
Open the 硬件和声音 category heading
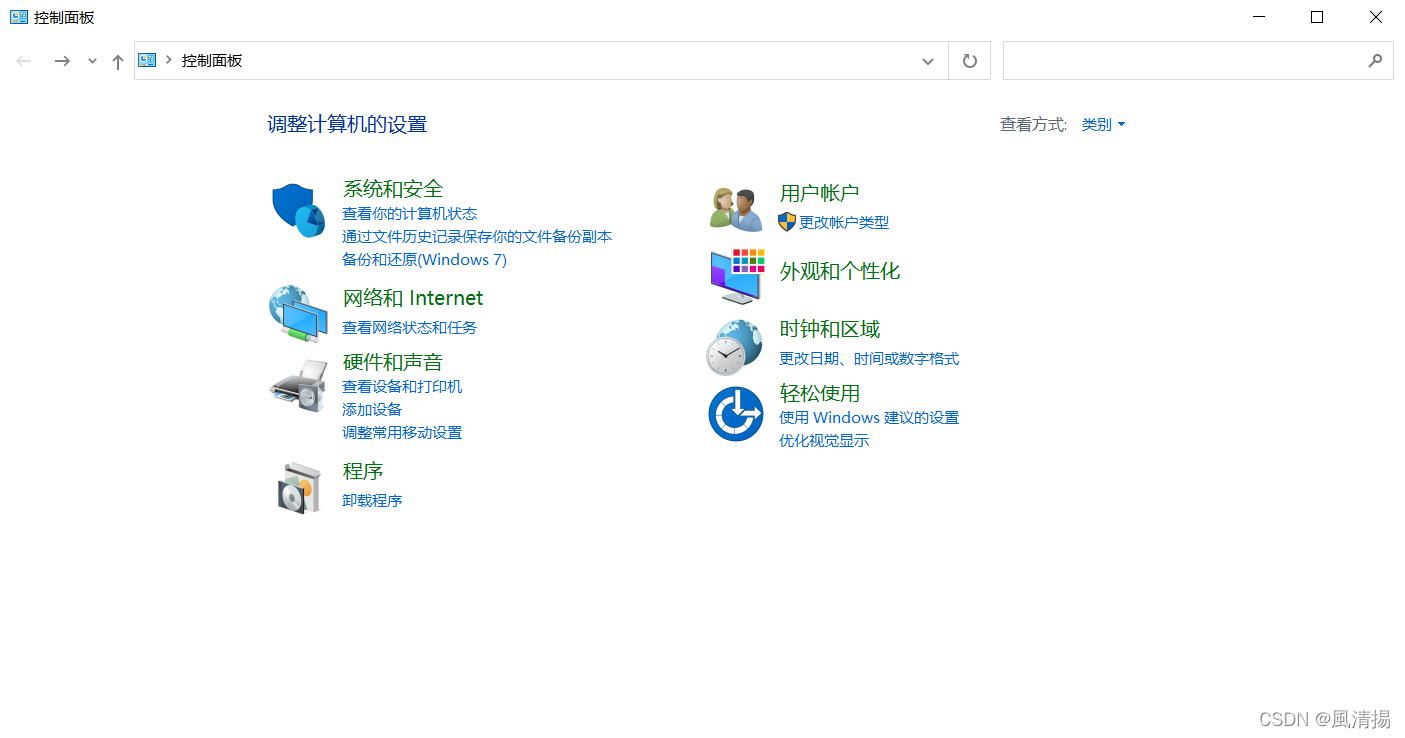393,362
